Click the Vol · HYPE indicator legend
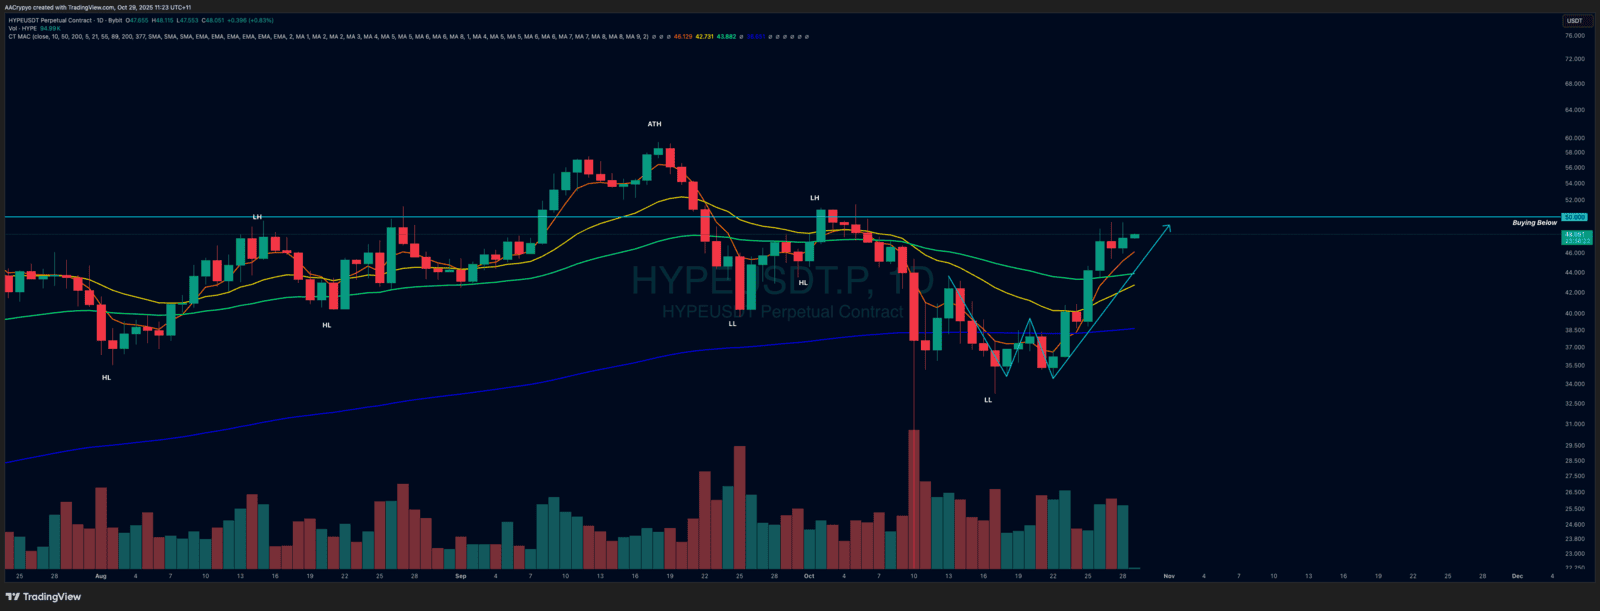This screenshot has width=1600, height=611. [x=23, y=28]
